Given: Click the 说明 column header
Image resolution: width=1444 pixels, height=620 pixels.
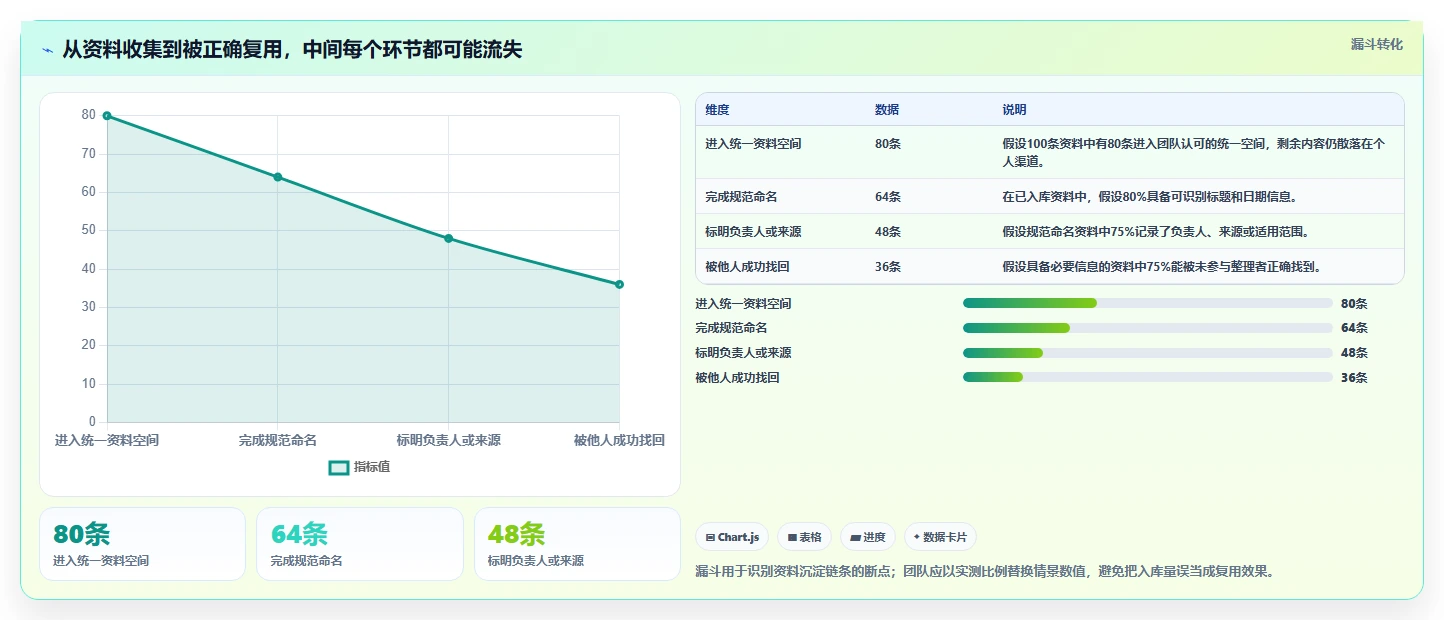Looking at the screenshot, I should click(x=1015, y=110).
